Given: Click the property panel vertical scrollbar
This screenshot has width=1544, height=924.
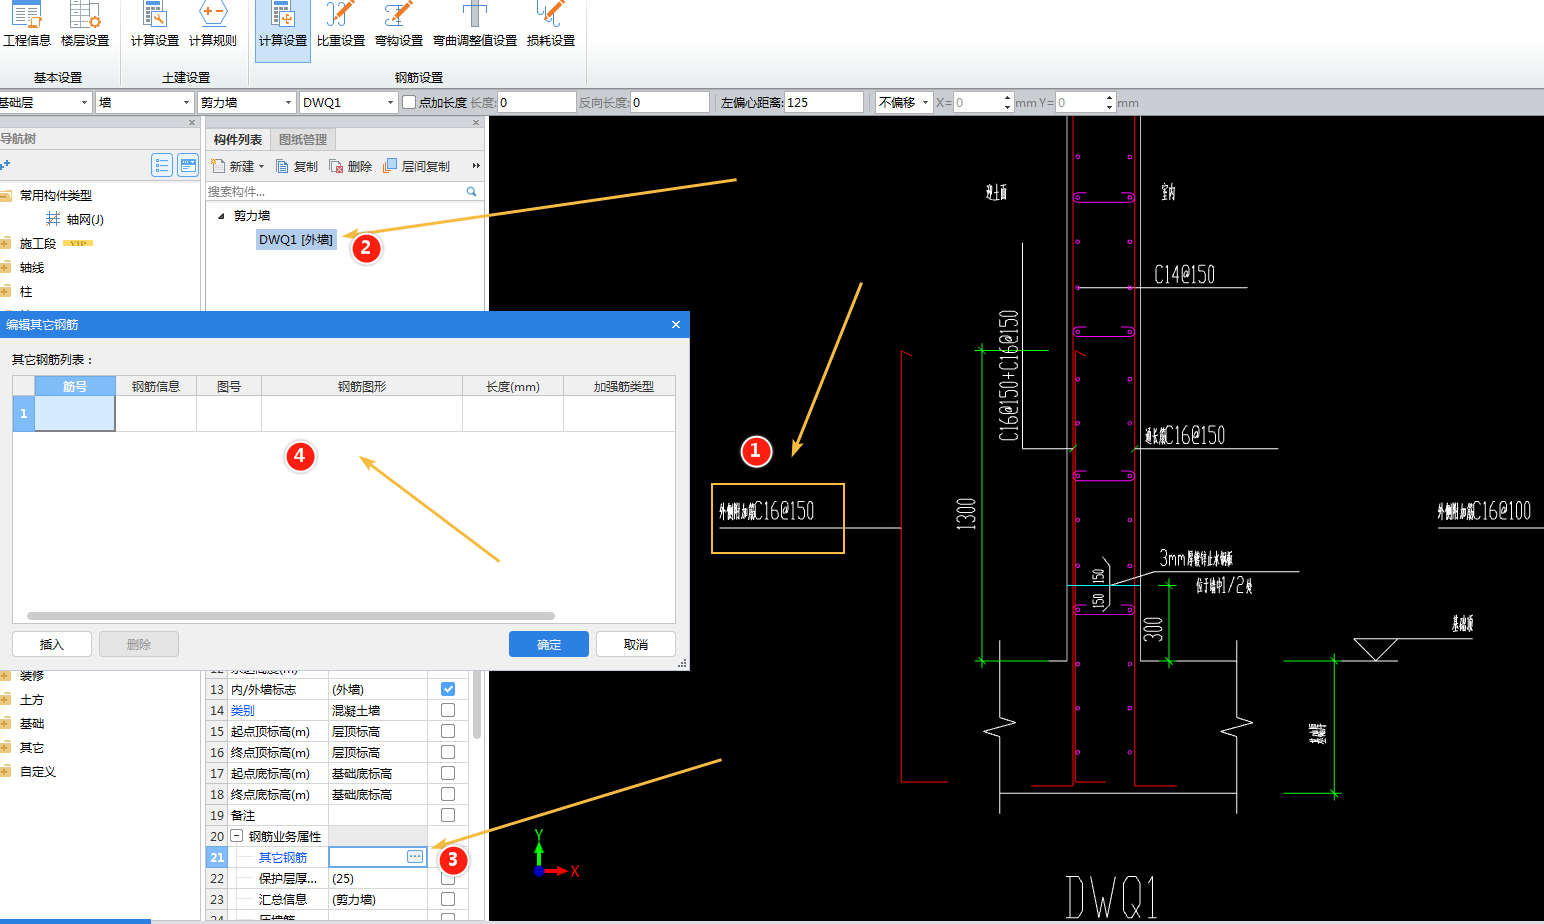Looking at the screenshot, I should (x=477, y=705).
